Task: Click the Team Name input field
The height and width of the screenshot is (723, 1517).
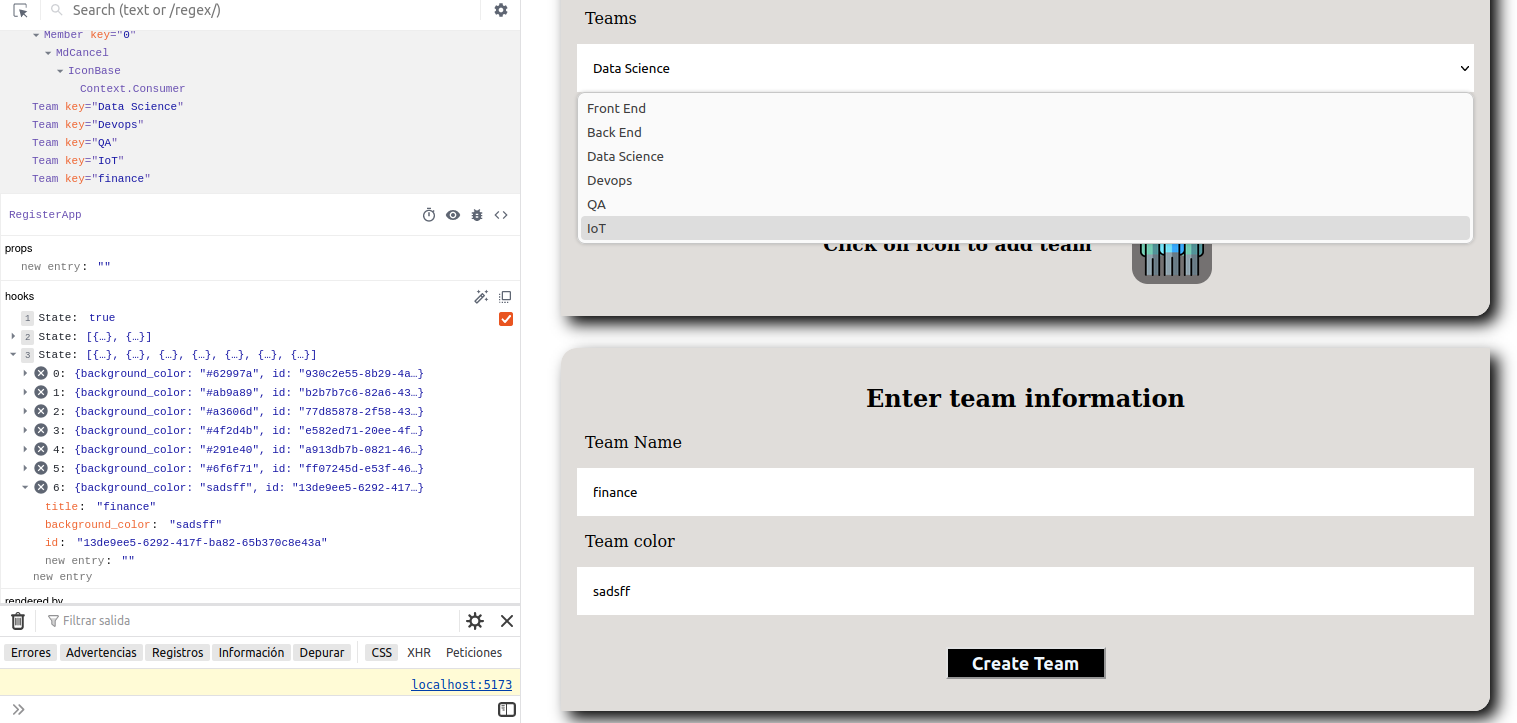Action: coord(1025,492)
